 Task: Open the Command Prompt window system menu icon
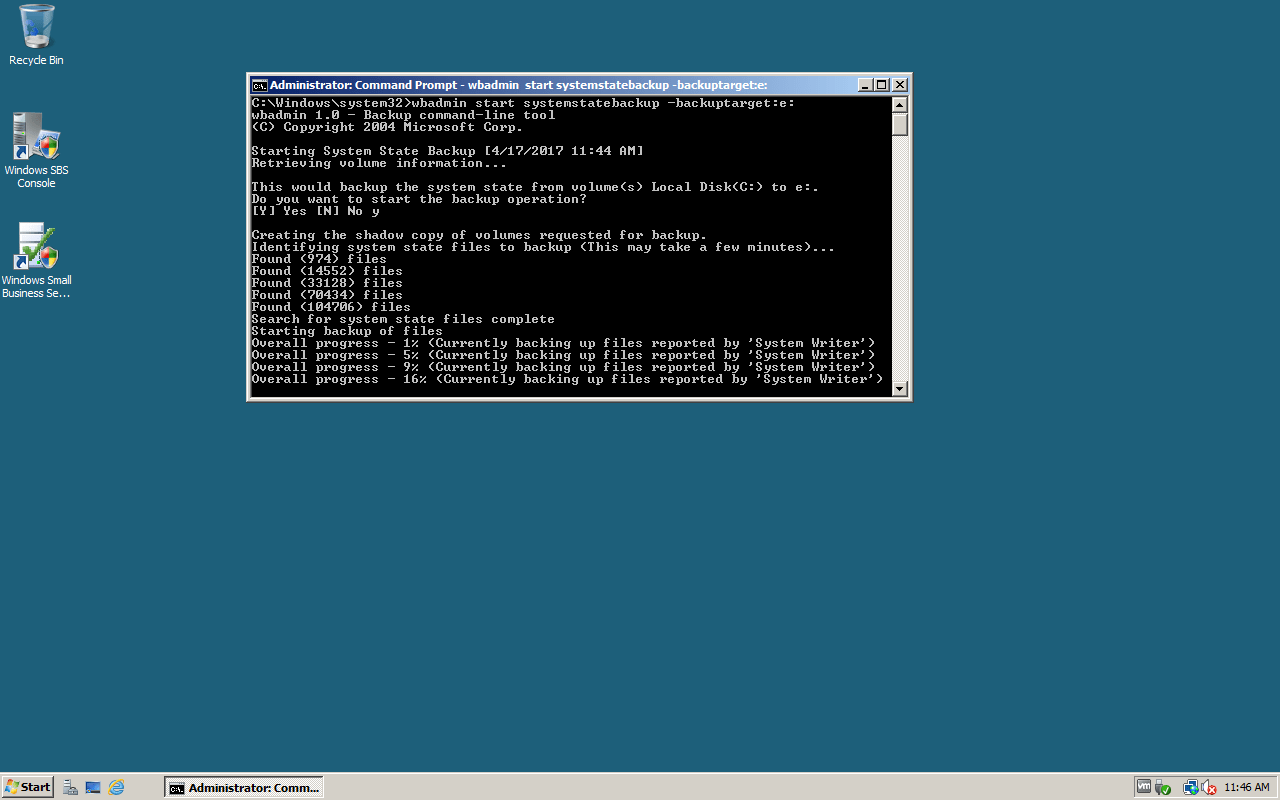(x=259, y=85)
